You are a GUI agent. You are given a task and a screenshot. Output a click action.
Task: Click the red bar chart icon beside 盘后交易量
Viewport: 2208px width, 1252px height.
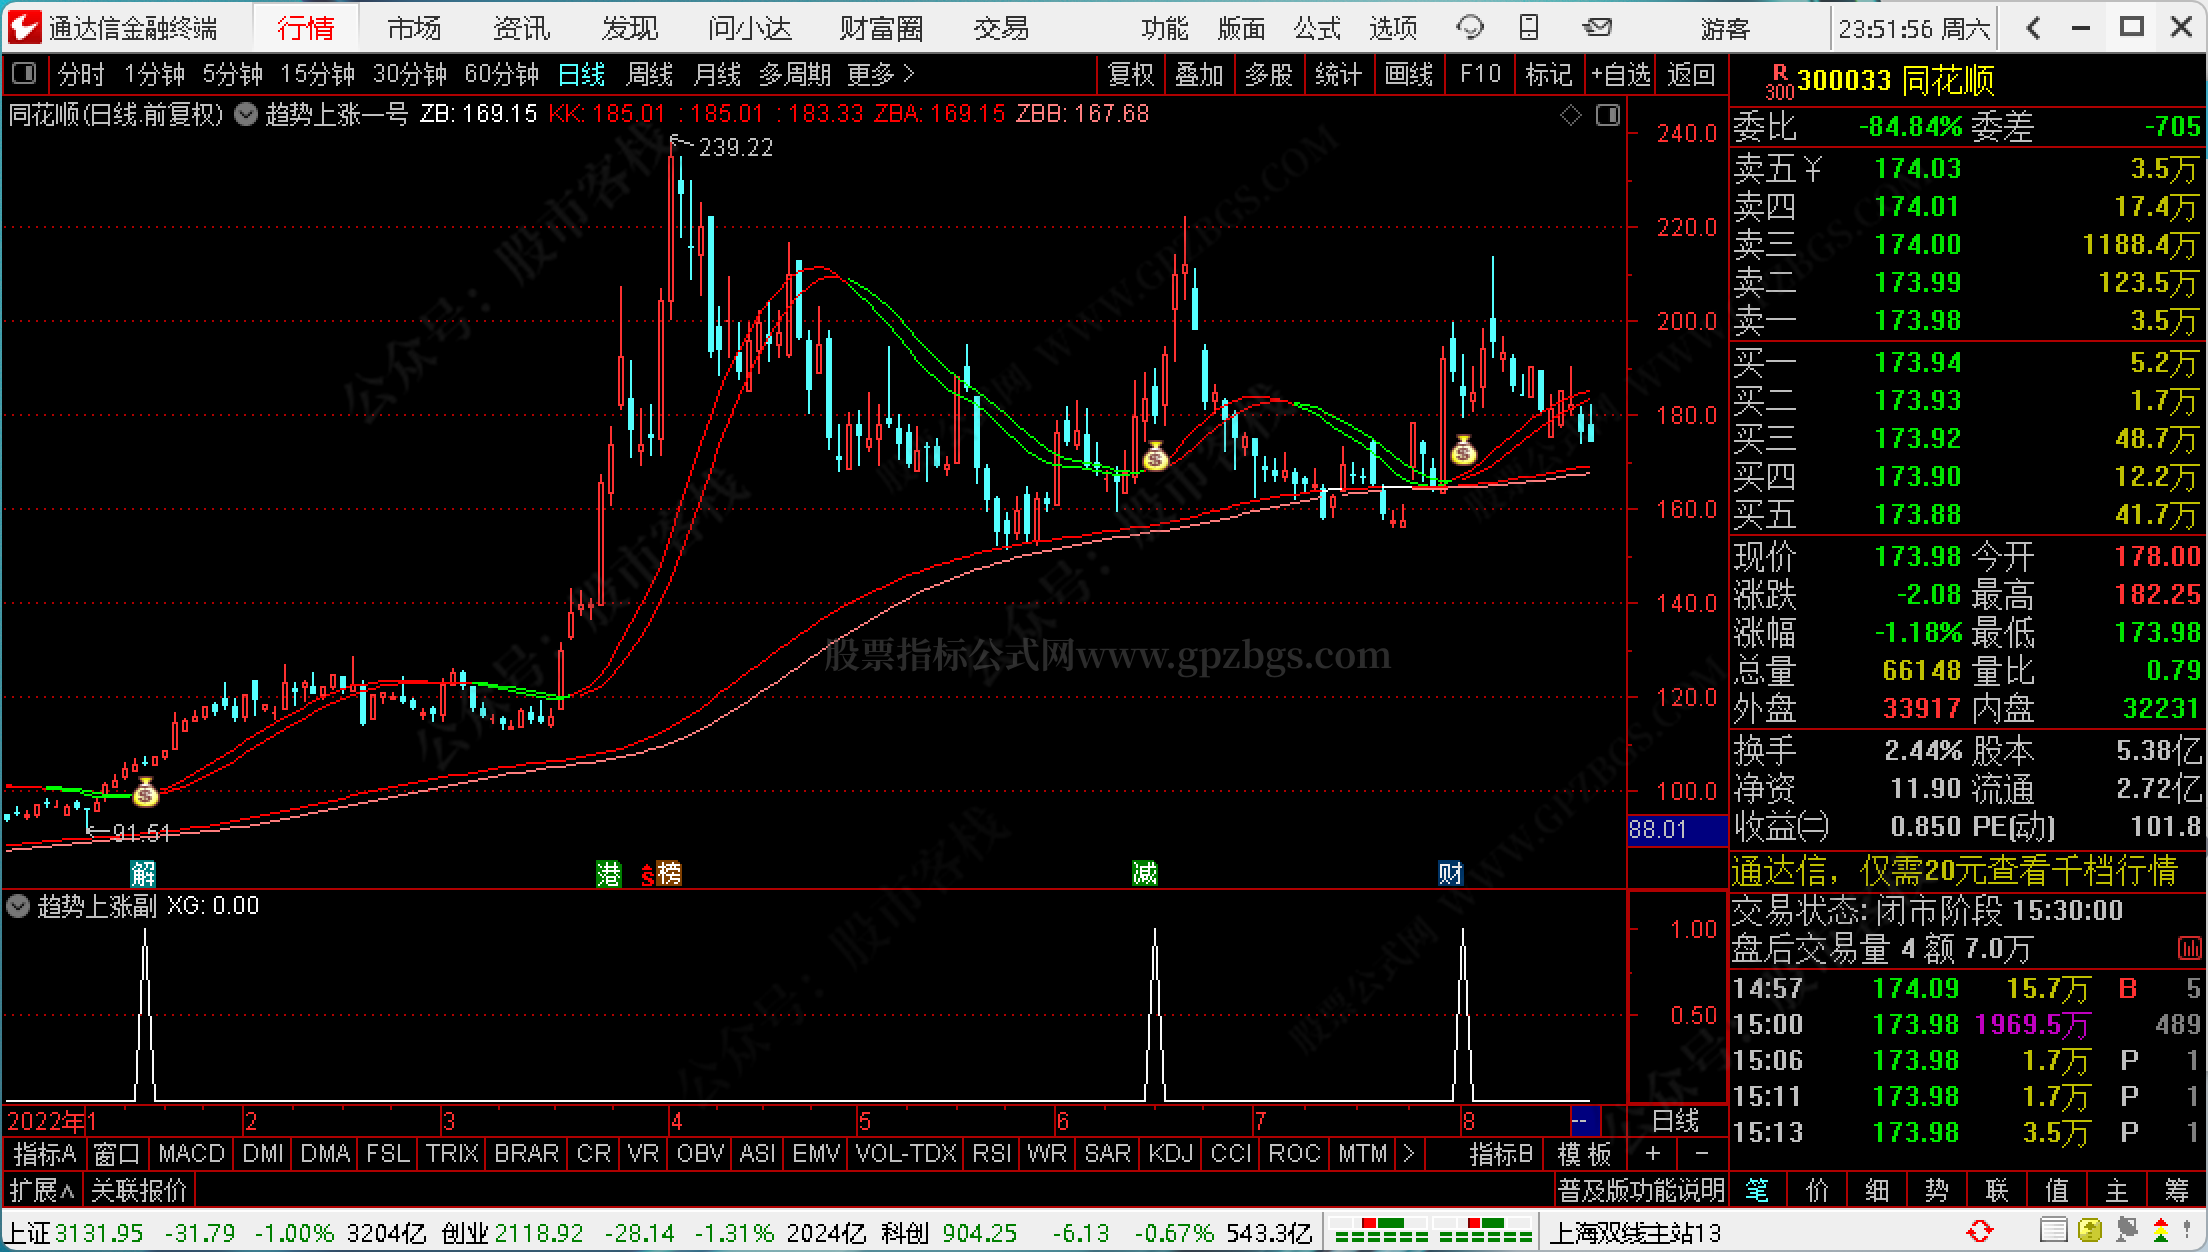click(2189, 948)
